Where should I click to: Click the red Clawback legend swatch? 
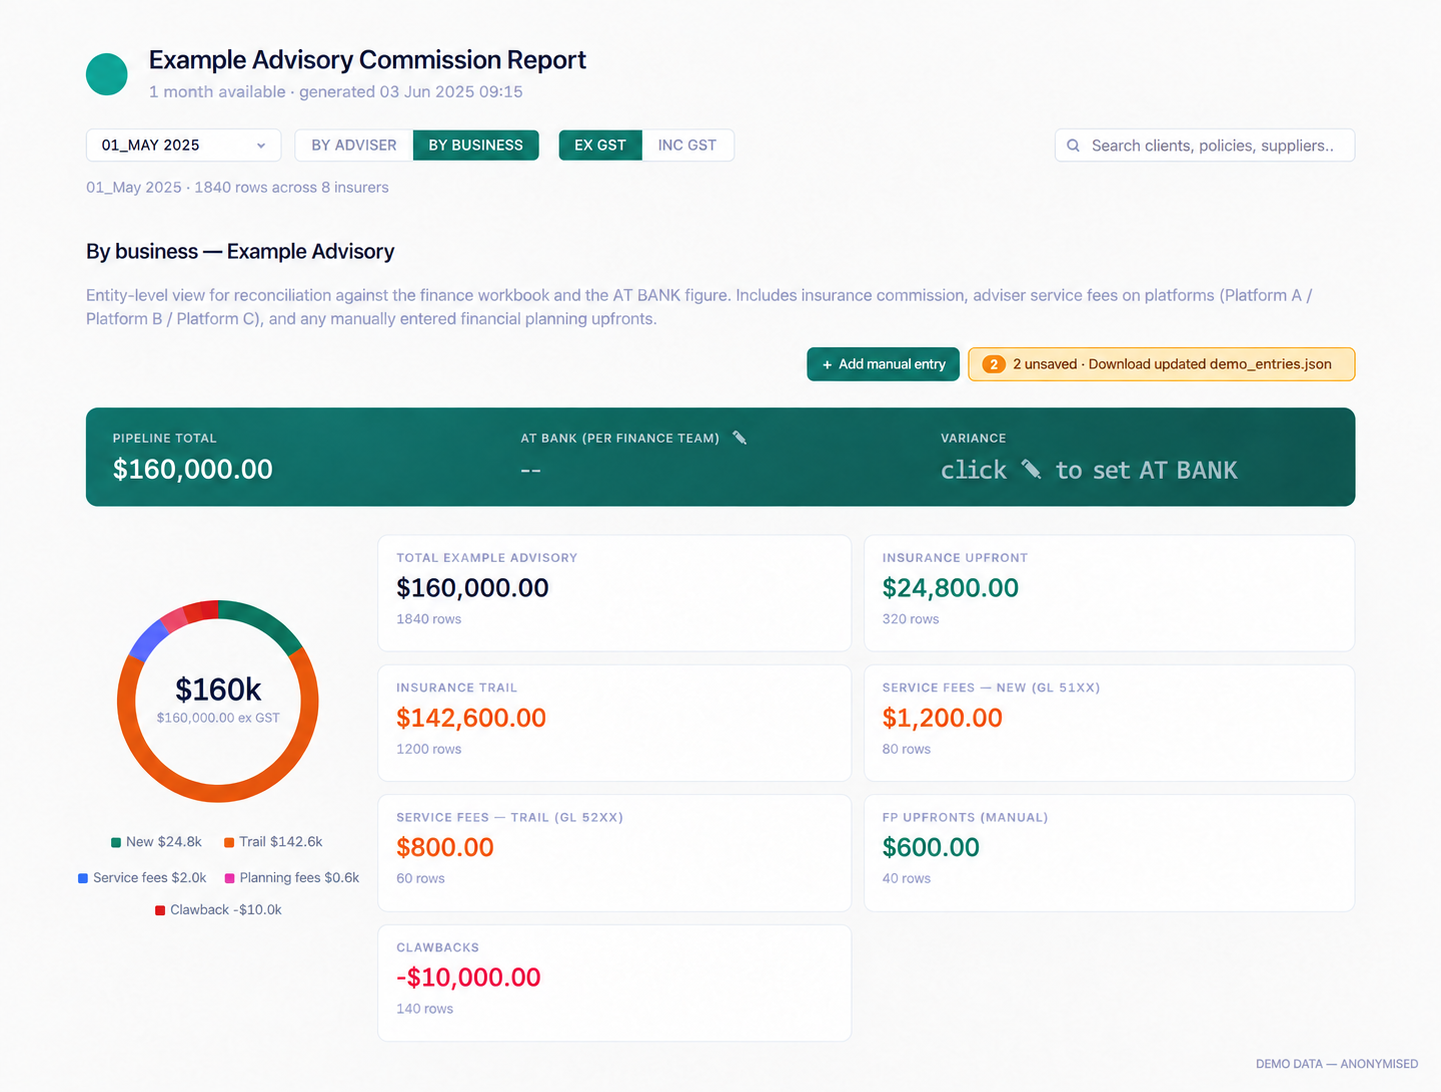tap(160, 910)
